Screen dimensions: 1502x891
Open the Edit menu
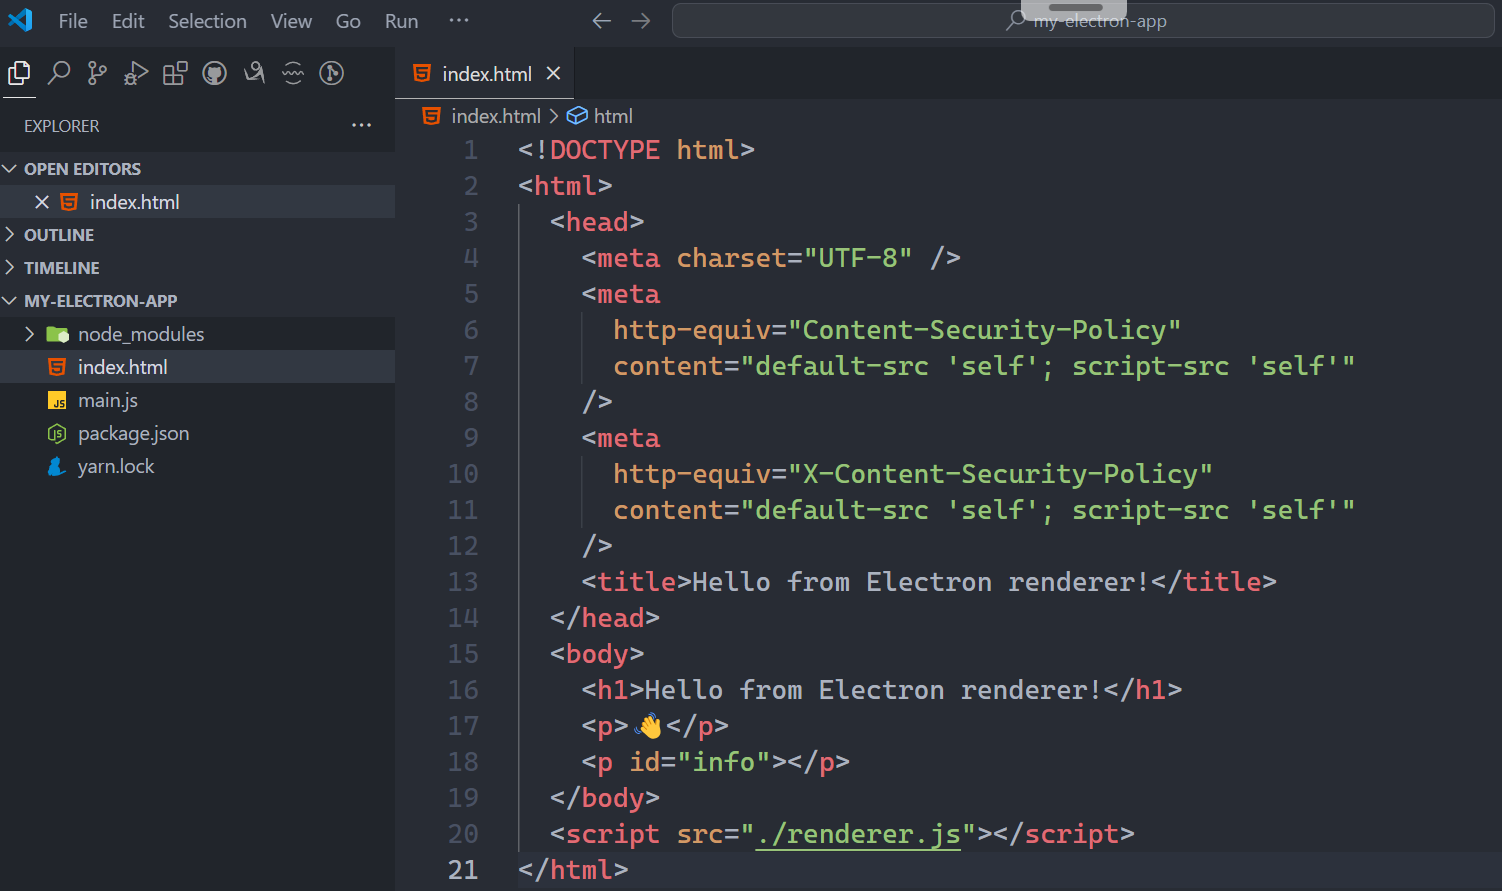point(128,21)
